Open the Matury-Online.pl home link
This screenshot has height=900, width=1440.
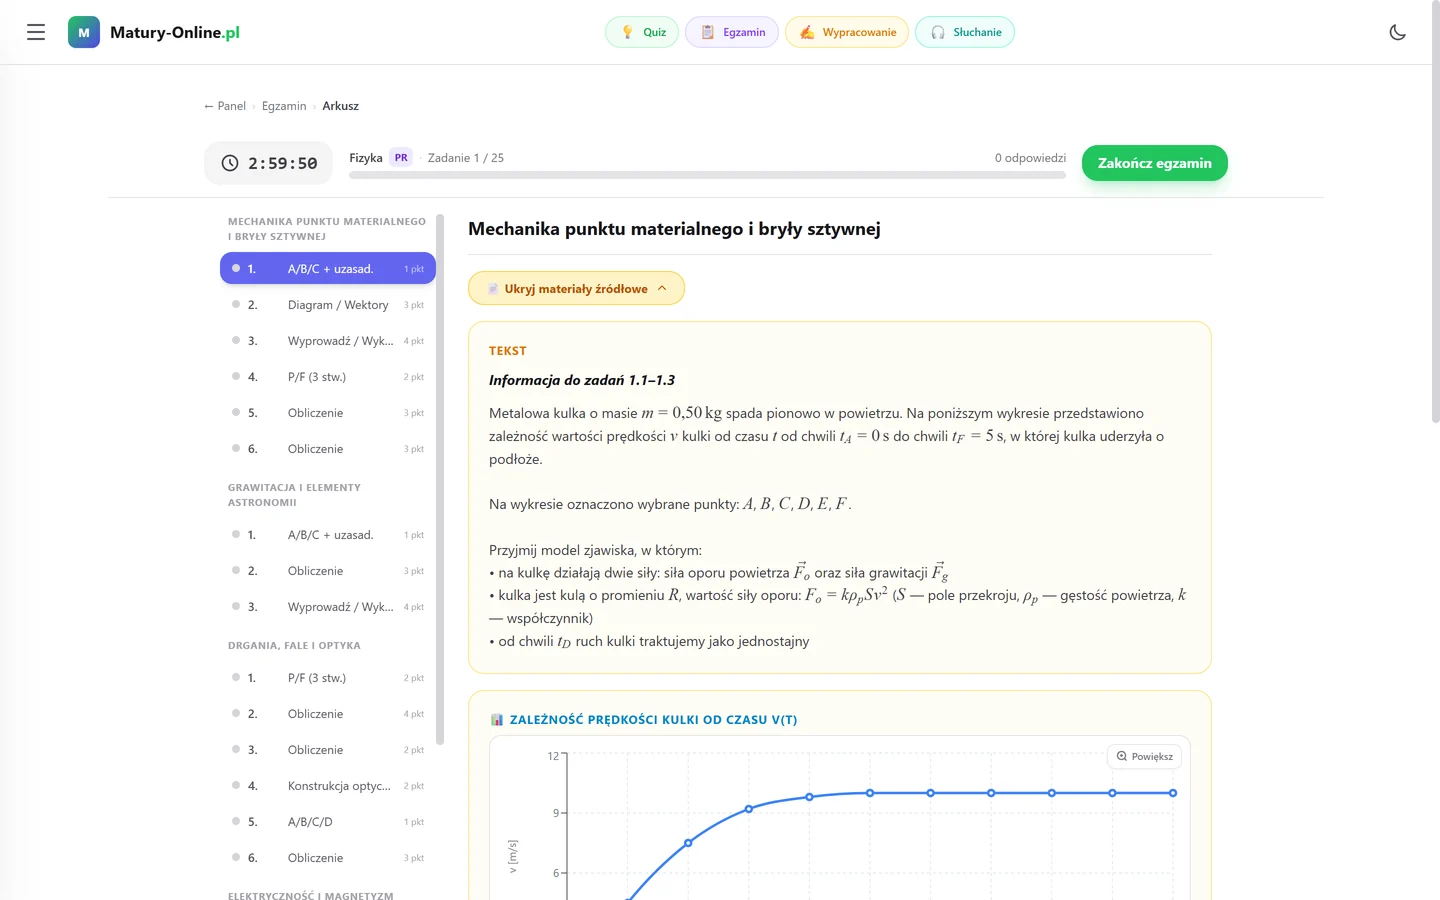[x=154, y=32]
